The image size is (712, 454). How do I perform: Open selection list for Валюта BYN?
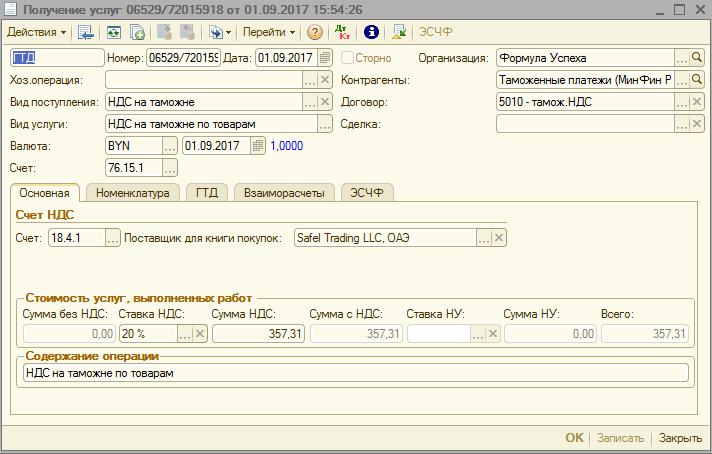pyautogui.click(x=170, y=146)
